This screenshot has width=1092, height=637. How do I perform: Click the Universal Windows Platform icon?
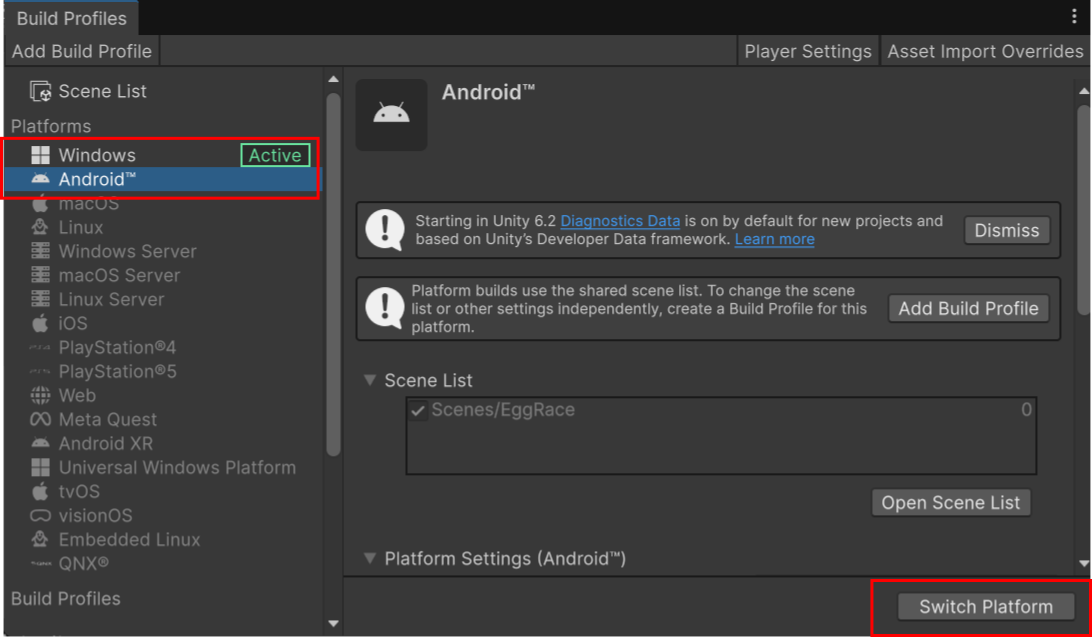[x=40, y=467]
